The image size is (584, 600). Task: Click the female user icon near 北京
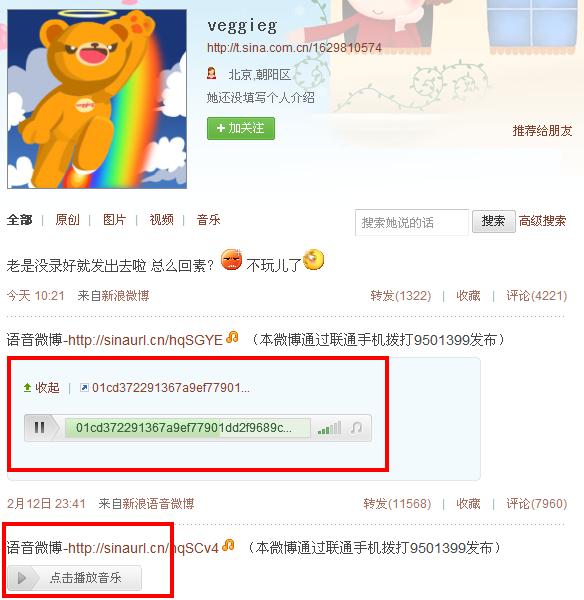tap(211, 73)
